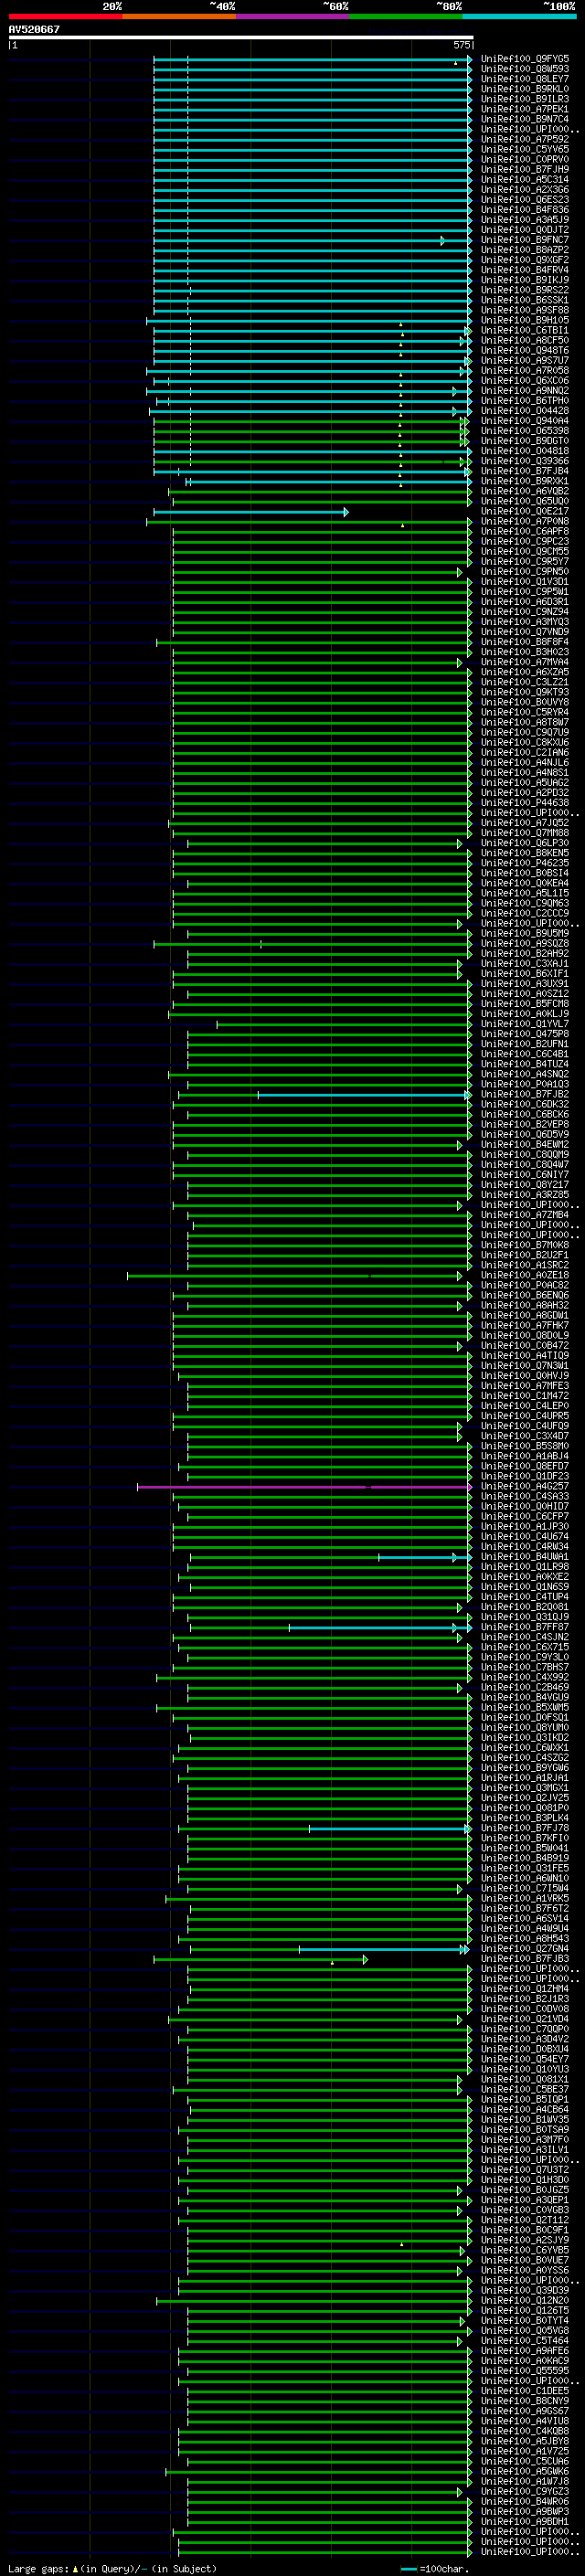Click the orange ~40% identity legend segment
The width and height of the screenshot is (585, 2576).
[x=179, y=16]
